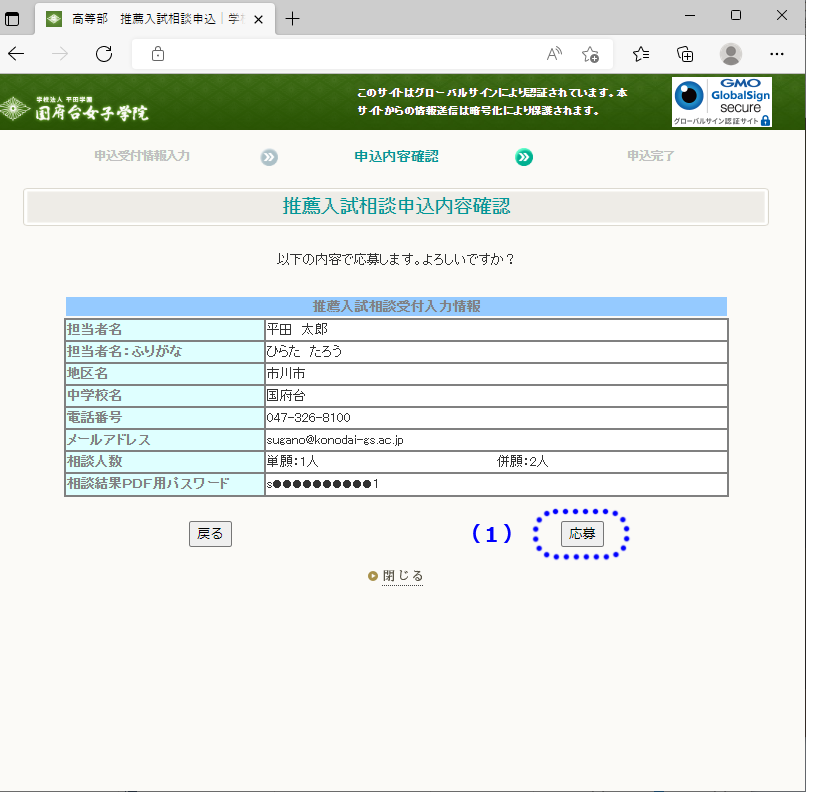Click the 閉じる link

[x=402, y=576]
